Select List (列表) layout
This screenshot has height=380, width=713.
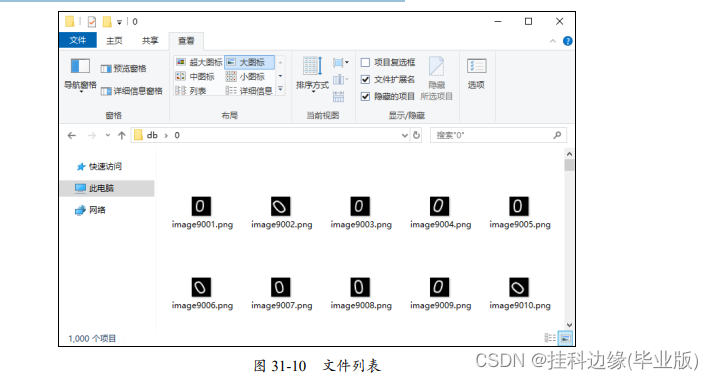click(191, 91)
